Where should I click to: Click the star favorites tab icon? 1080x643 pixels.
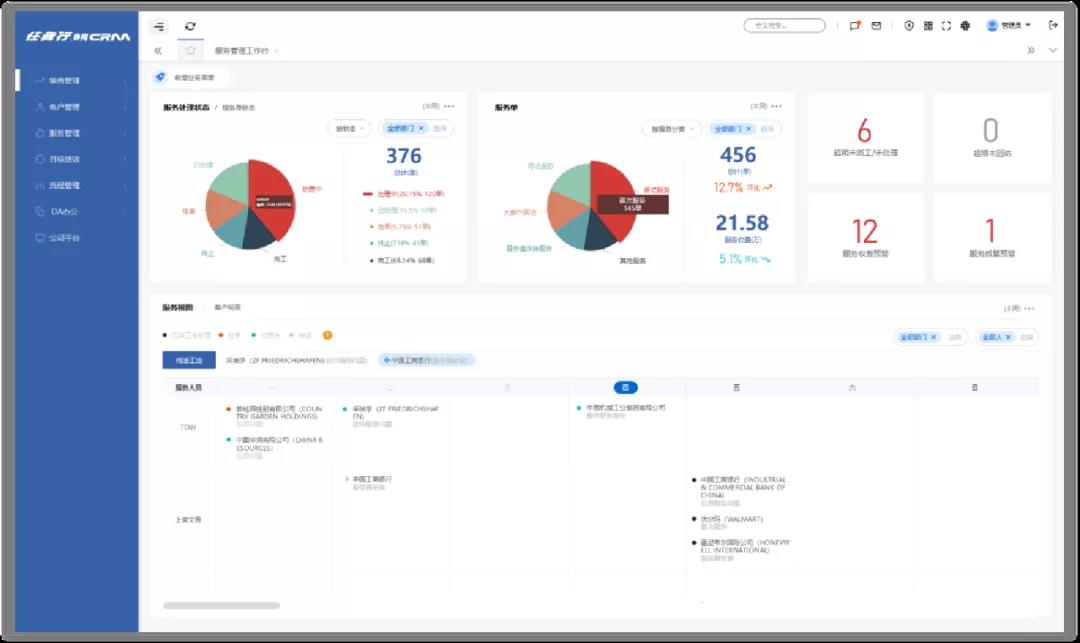point(191,50)
